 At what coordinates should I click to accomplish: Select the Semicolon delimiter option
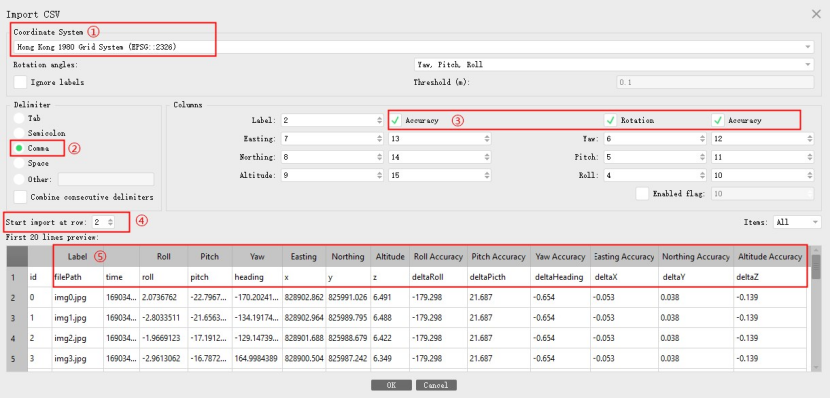(20, 133)
